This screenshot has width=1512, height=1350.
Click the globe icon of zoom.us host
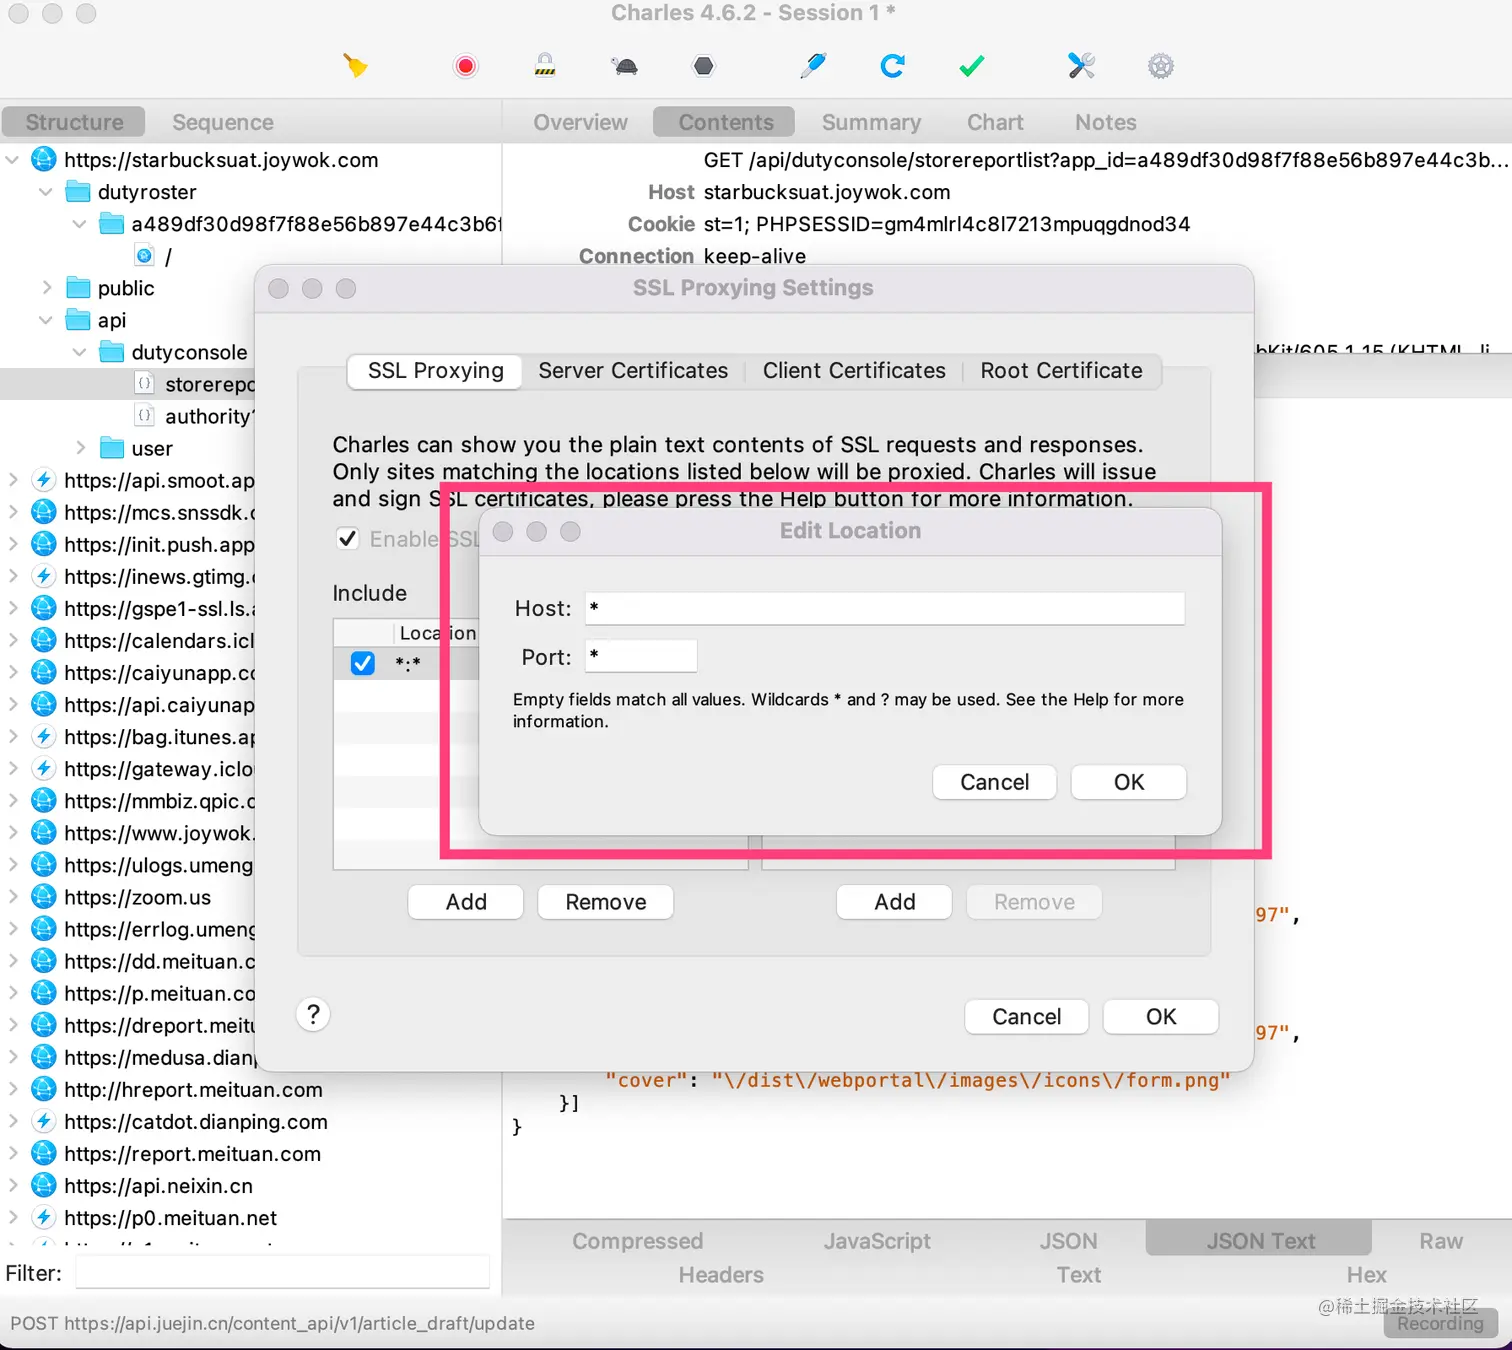[x=44, y=897]
